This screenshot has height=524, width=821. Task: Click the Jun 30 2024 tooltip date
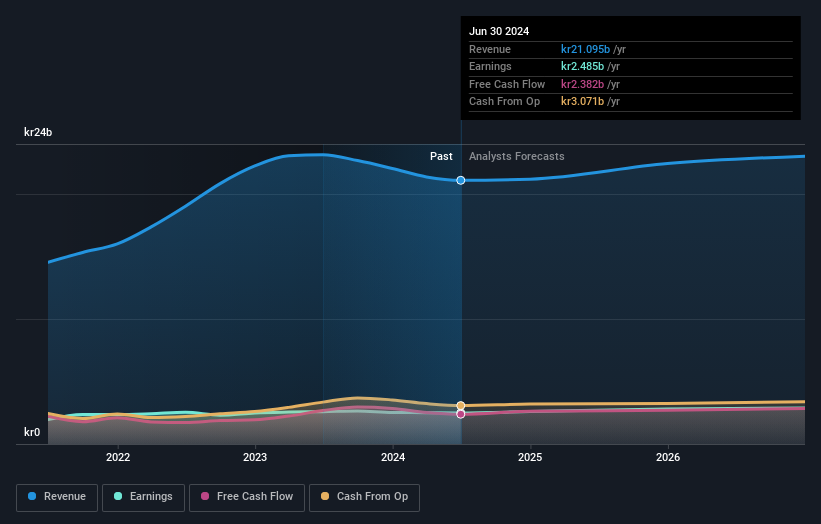(x=499, y=31)
